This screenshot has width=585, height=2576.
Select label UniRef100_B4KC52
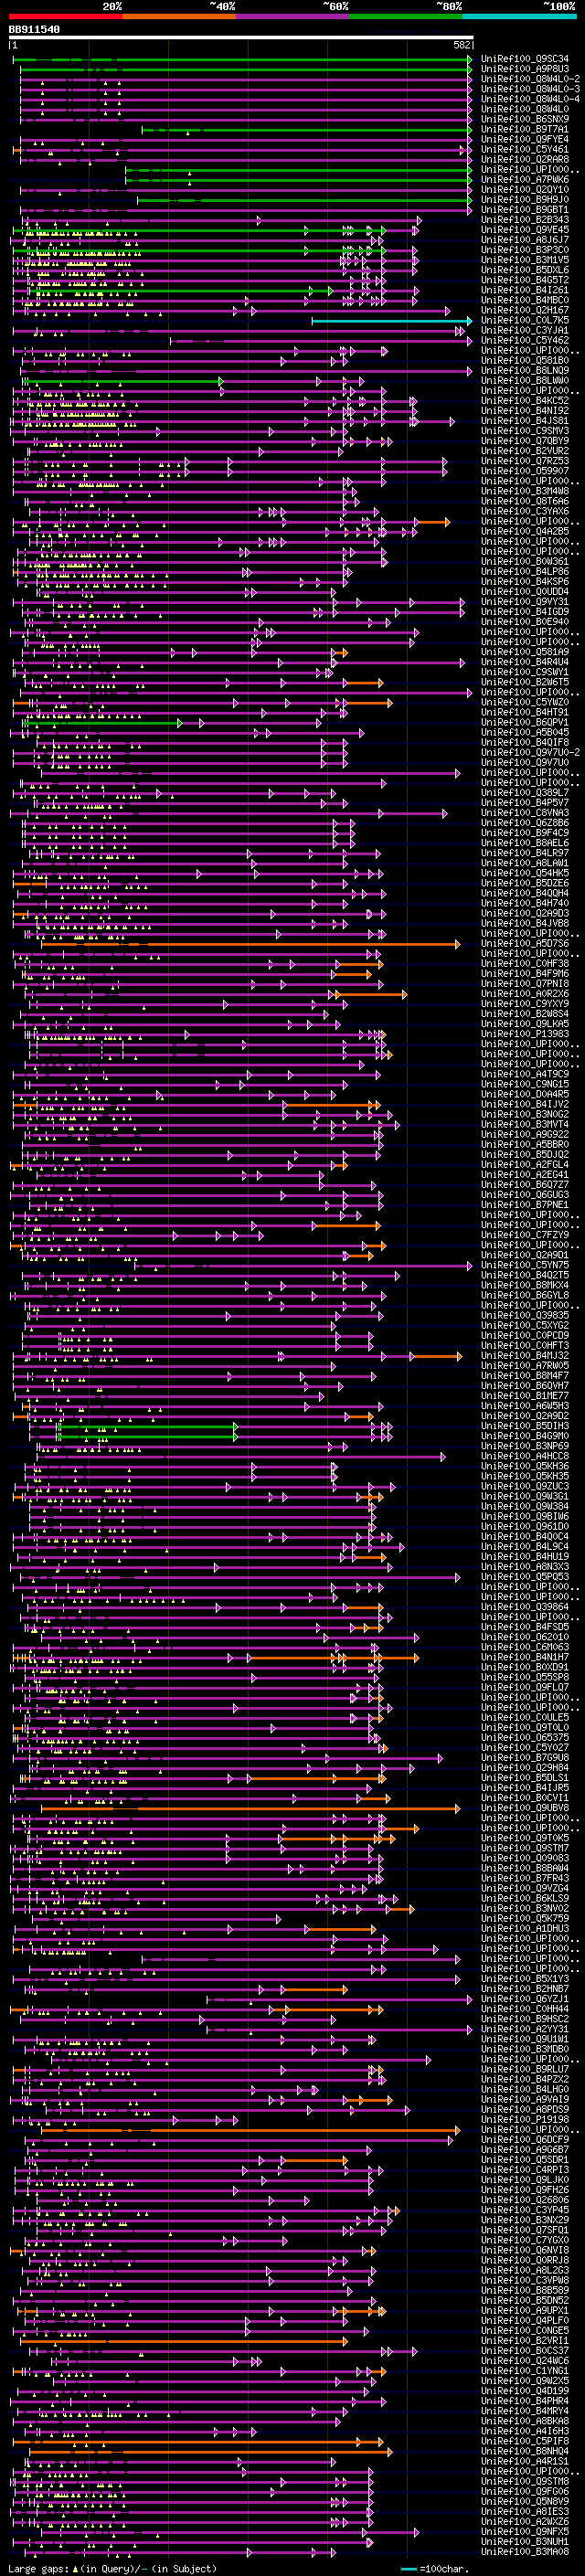tap(524, 401)
